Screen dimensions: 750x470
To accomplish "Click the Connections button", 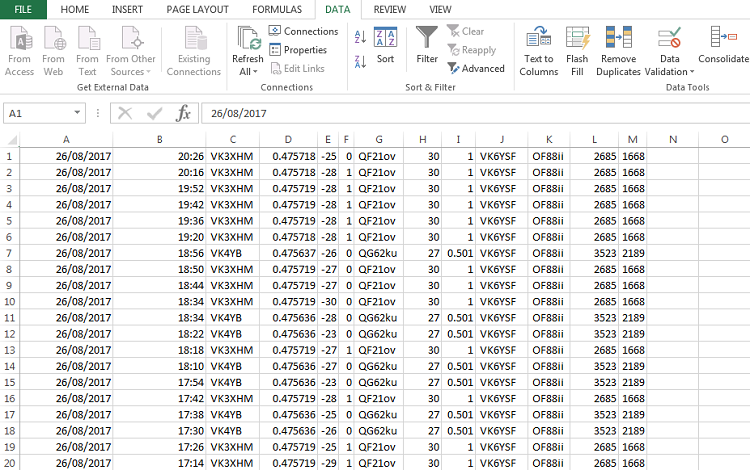I will click(303, 31).
